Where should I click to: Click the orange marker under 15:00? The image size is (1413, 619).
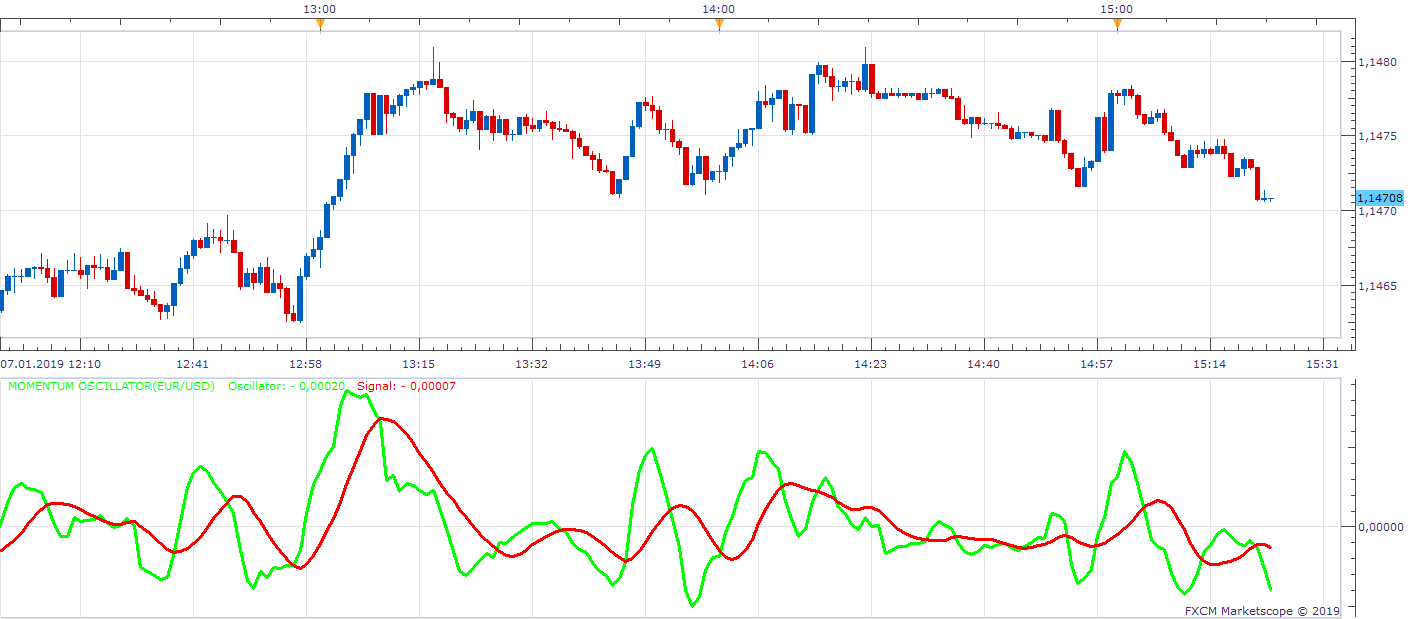coord(1117,25)
